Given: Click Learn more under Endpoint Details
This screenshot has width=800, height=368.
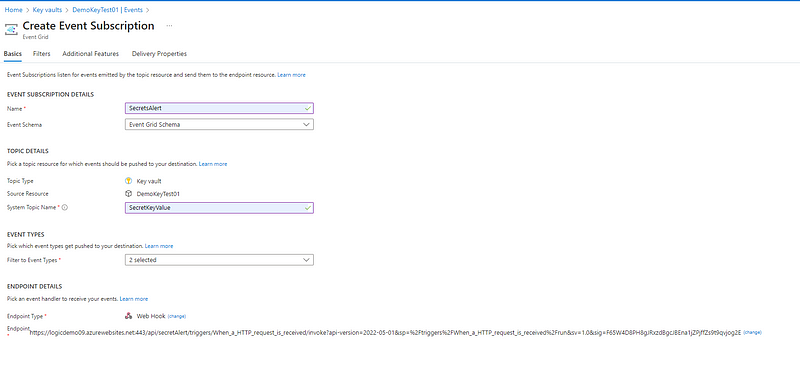Looking at the screenshot, I should (134, 299).
